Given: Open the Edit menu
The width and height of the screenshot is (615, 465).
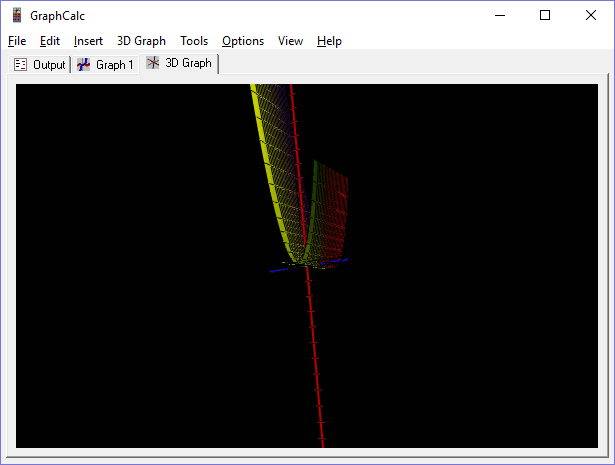Looking at the screenshot, I should 50,41.
